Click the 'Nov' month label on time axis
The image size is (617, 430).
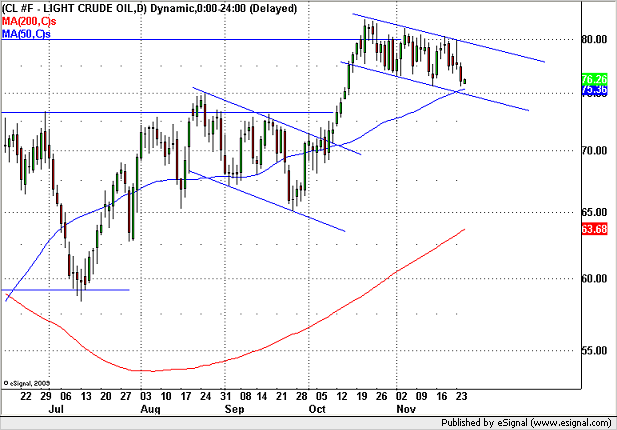pos(406,409)
